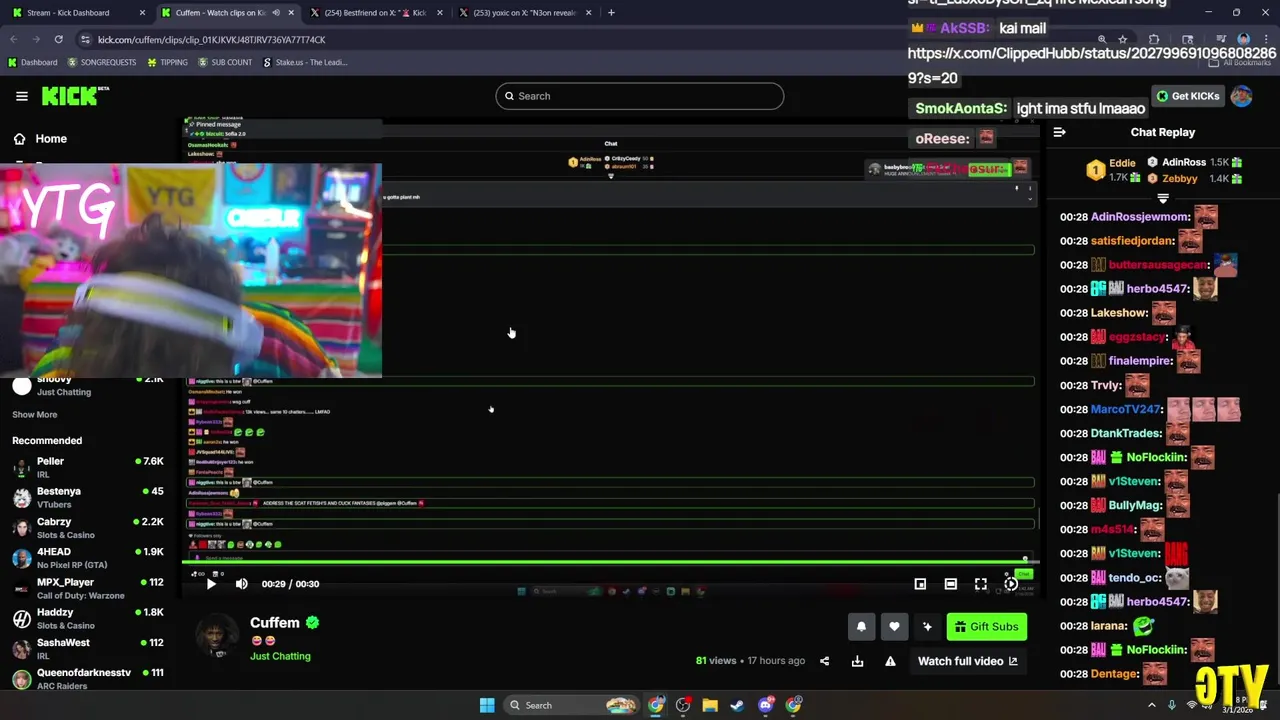1280x720 pixels.
Task: Expand the chat leaderboard arrow
Action: pos(1163,199)
